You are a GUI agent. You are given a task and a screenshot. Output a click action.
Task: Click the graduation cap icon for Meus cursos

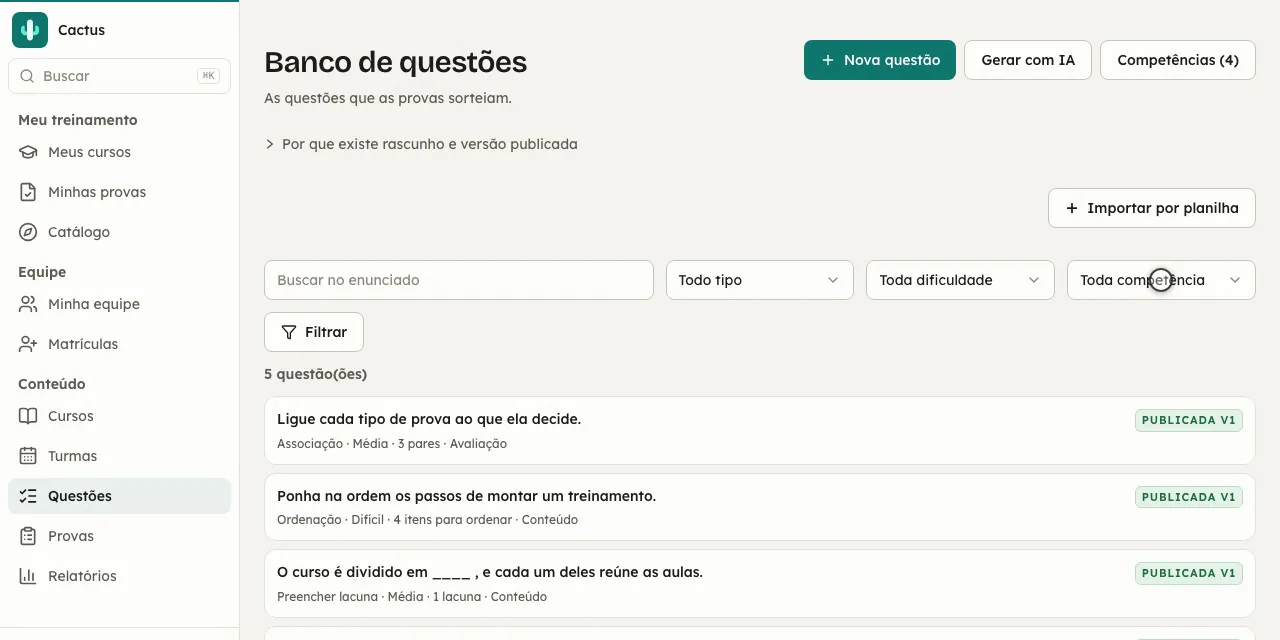(28, 152)
